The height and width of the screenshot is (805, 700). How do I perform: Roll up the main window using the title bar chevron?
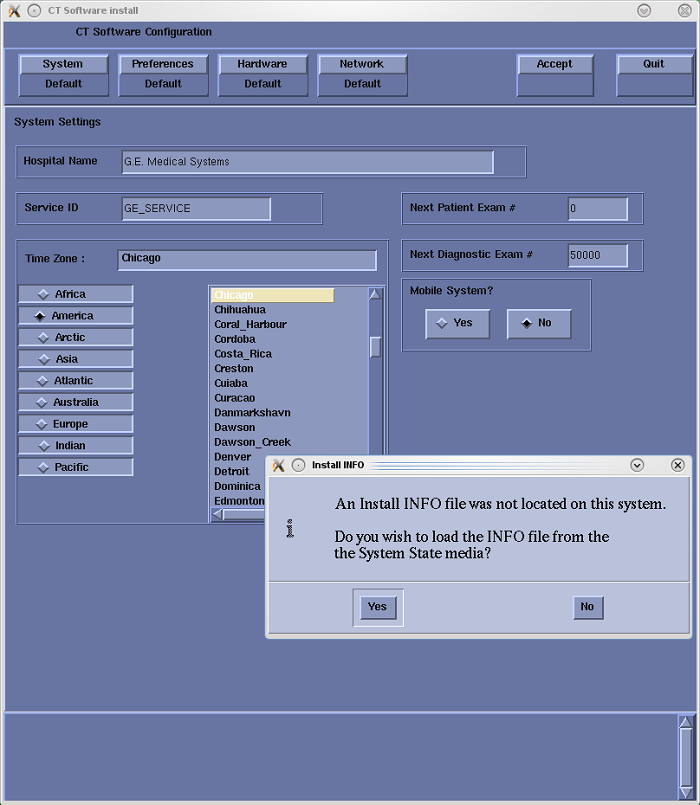coord(644,10)
